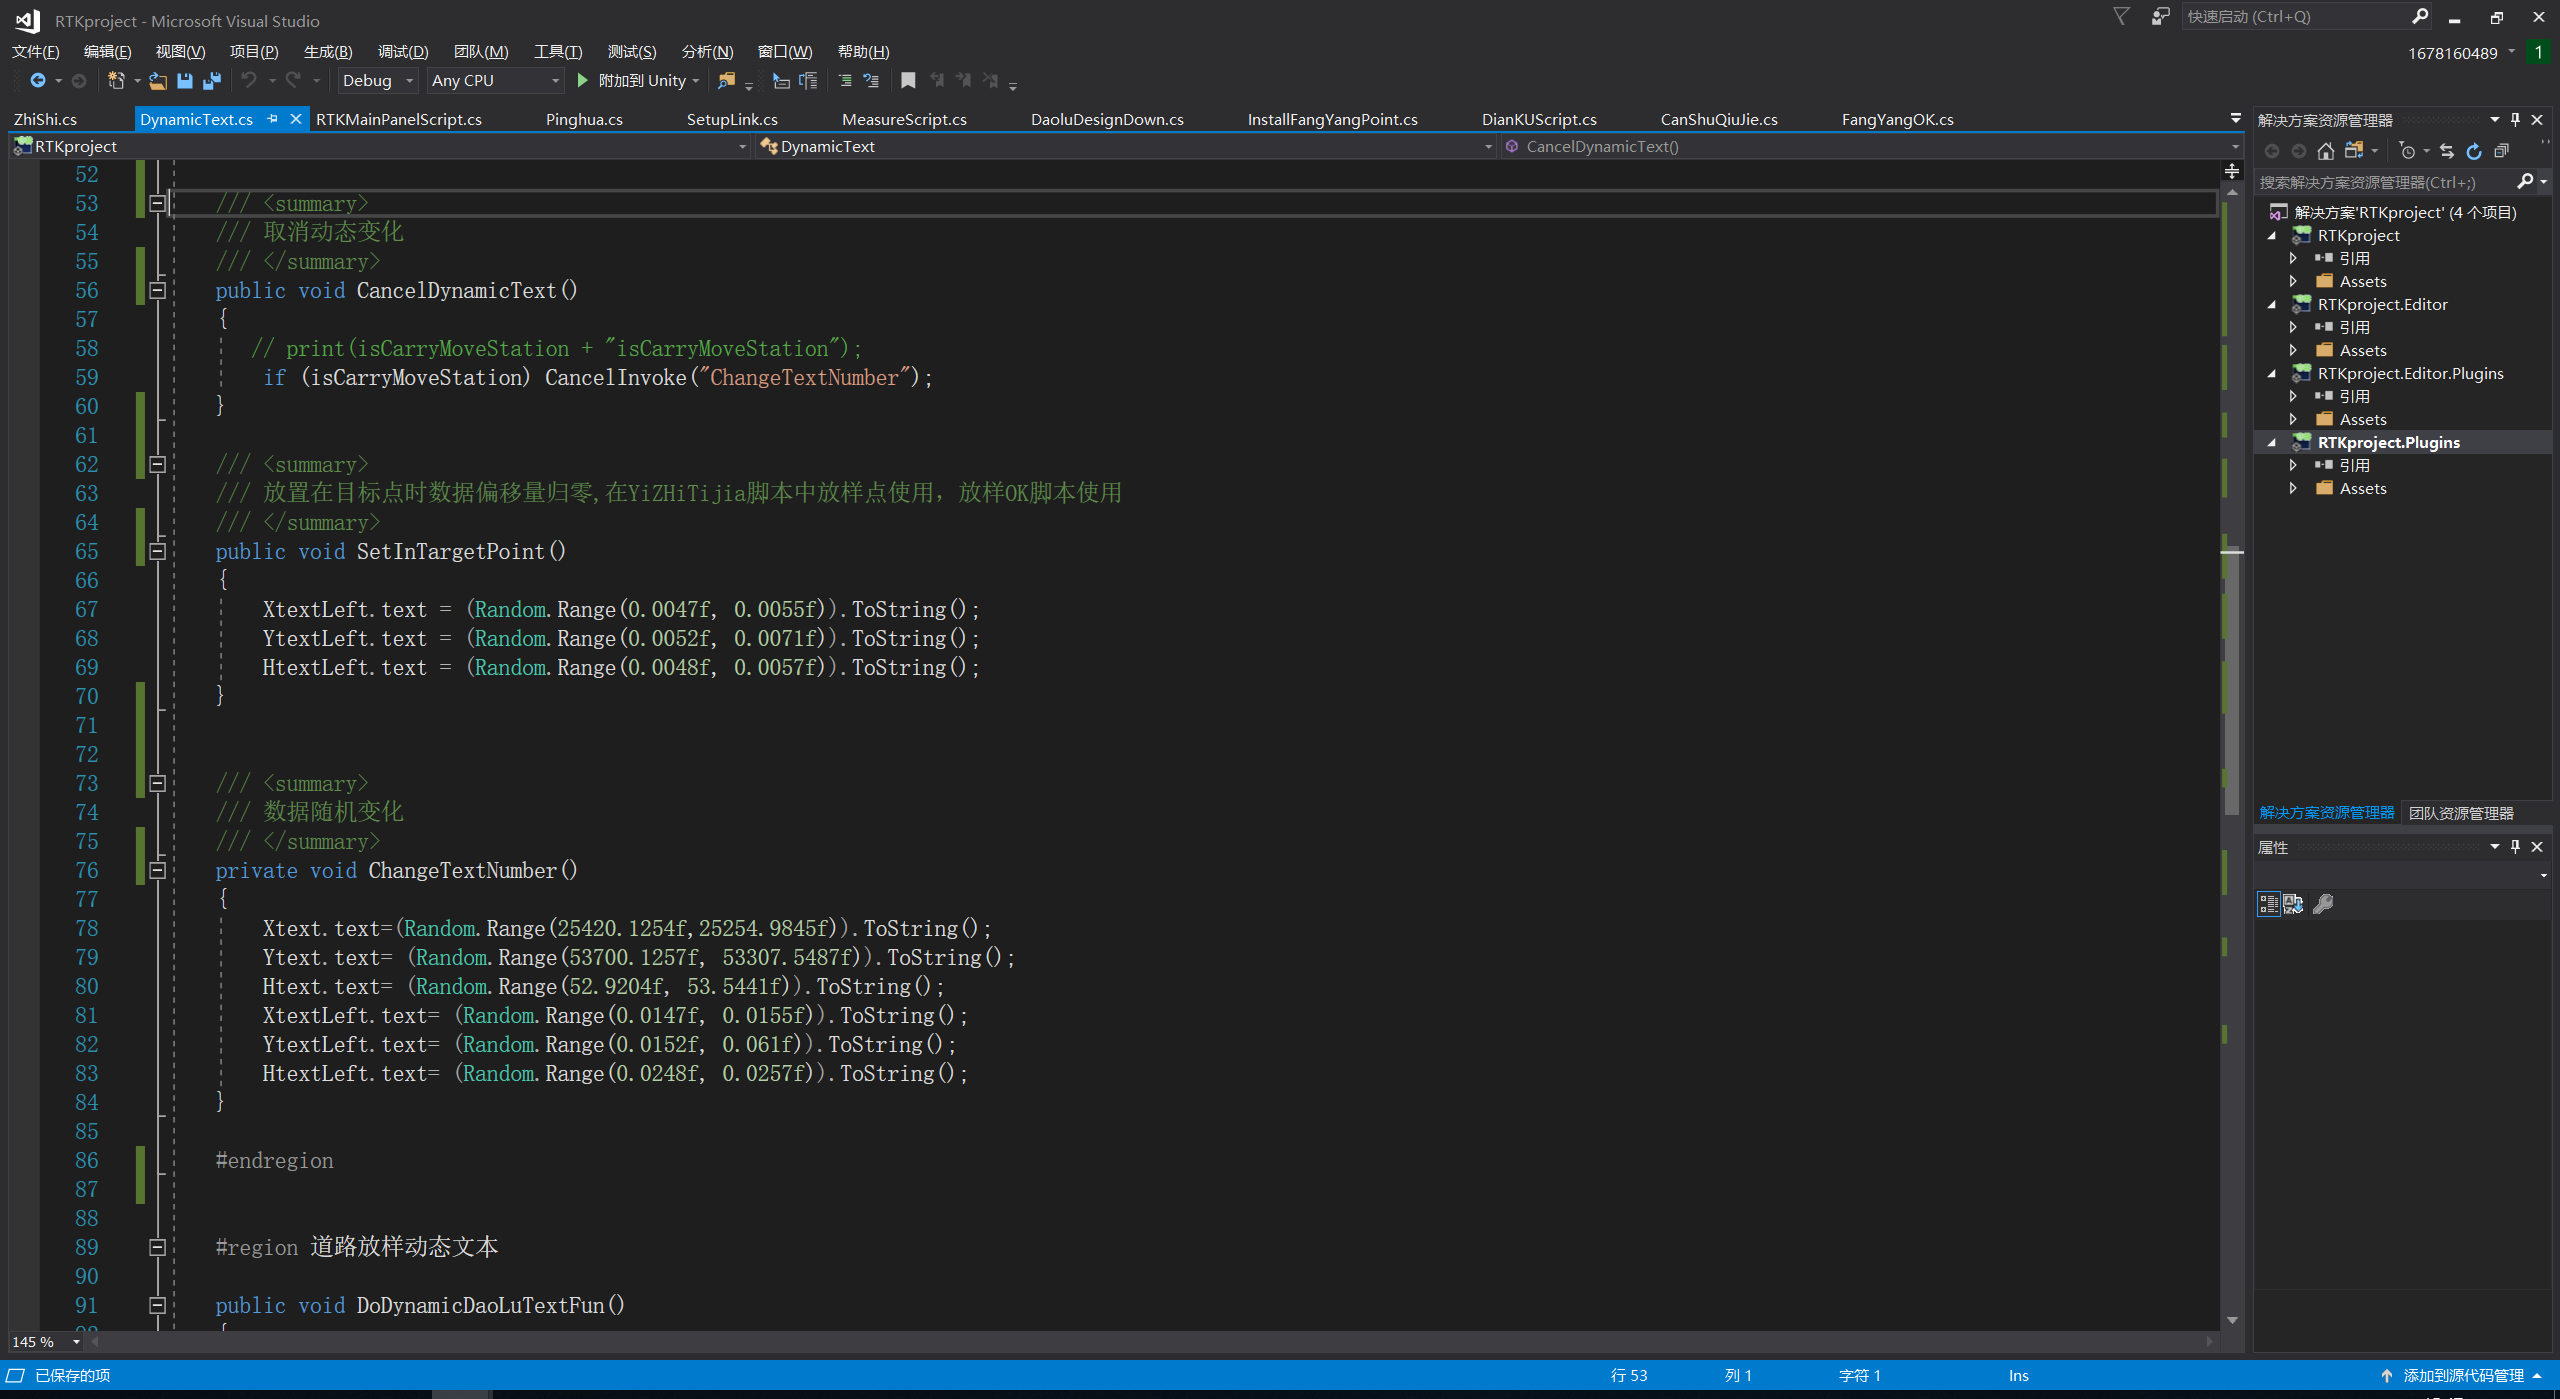
Task: Expand 引用 under RTKproject.Editor.Plugins
Action: pyautogui.click(x=2294, y=397)
